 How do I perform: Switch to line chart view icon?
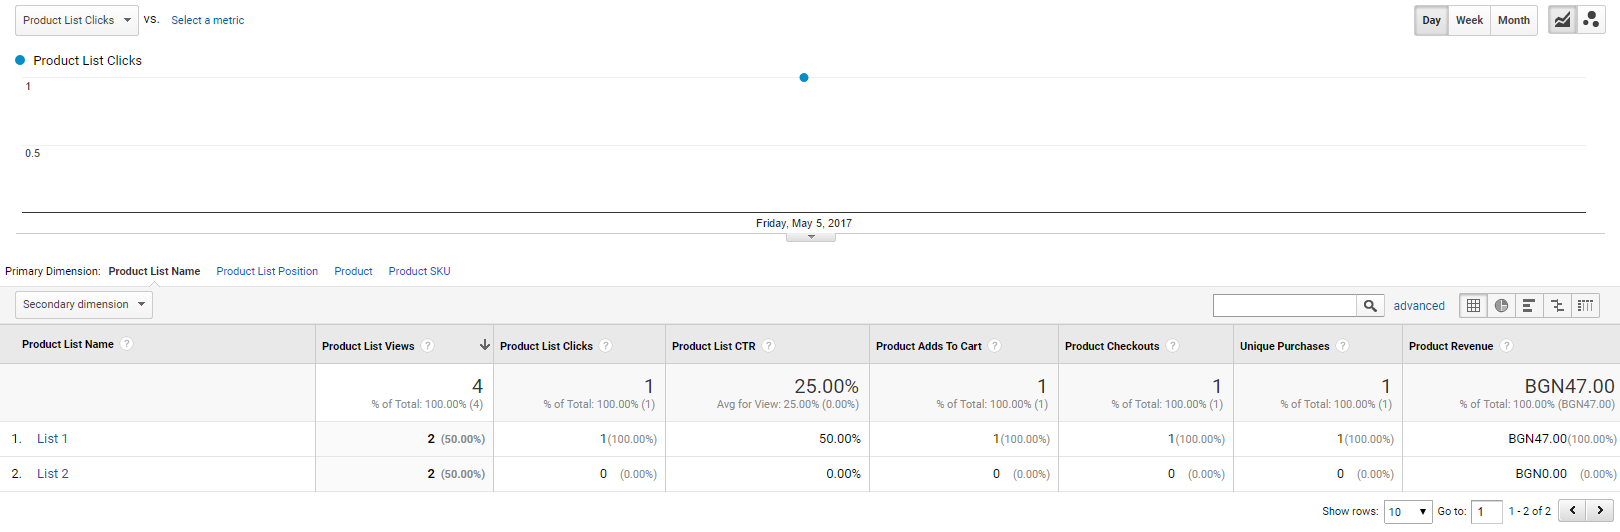pyautogui.click(x=1562, y=20)
